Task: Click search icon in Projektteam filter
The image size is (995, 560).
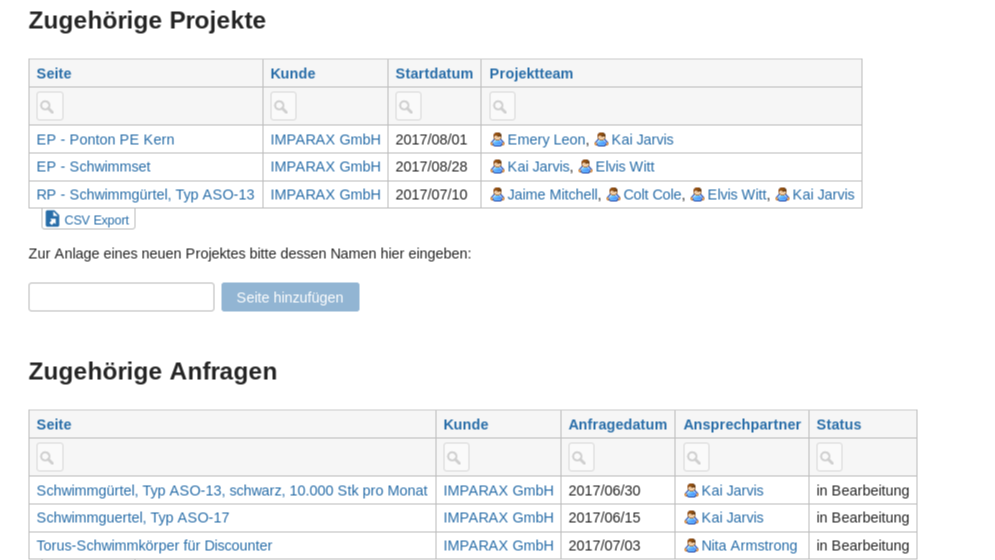Action: 502,107
